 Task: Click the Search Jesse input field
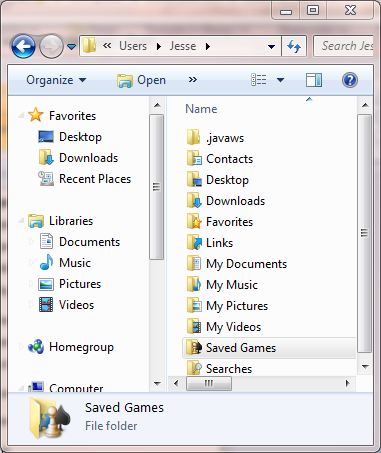344,46
